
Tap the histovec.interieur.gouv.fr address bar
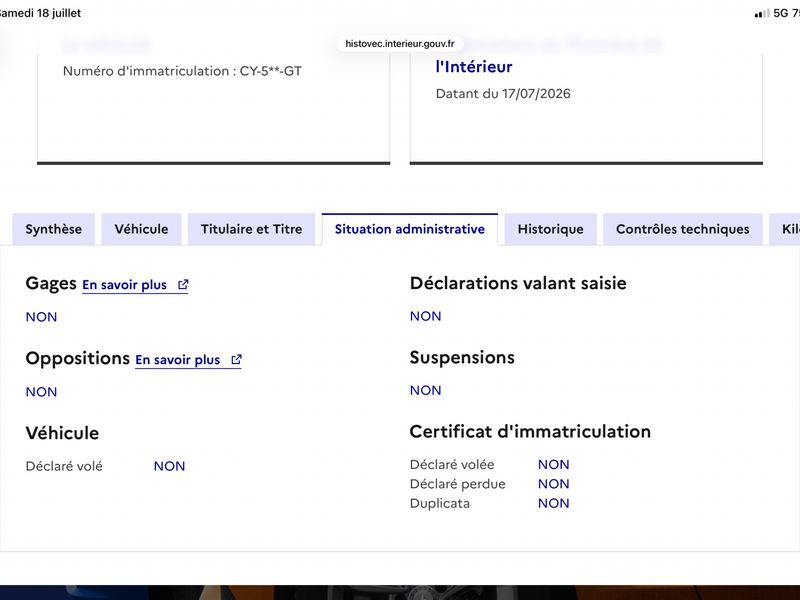tap(399, 44)
